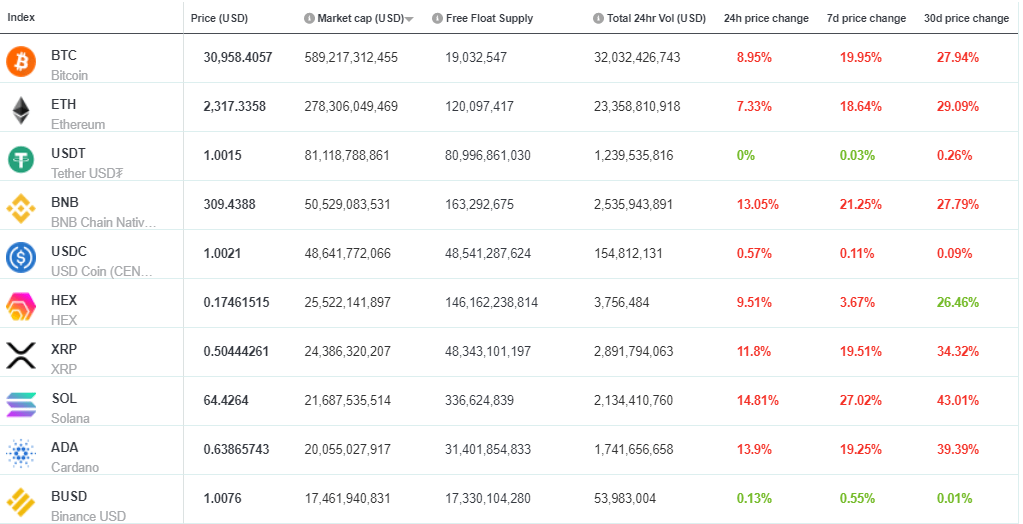This screenshot has height=524, width=1023.
Task: Open the USDT ticker link
Action: [69, 153]
